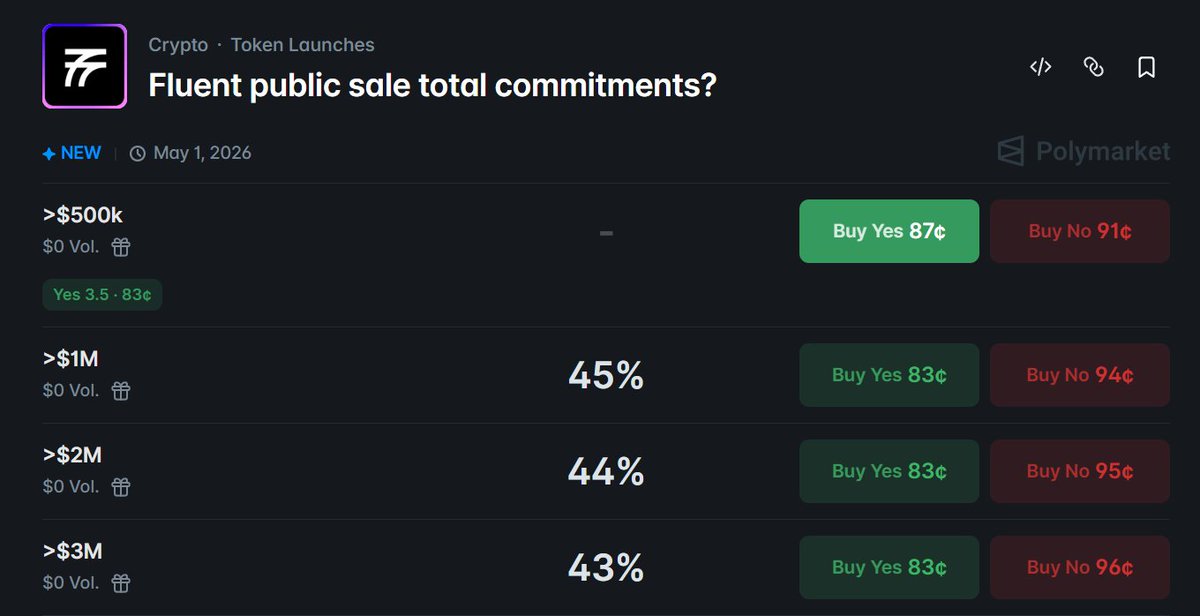1200x616 pixels.
Task: Buy Yes at 83¢ for >$1M
Action: click(x=889, y=375)
